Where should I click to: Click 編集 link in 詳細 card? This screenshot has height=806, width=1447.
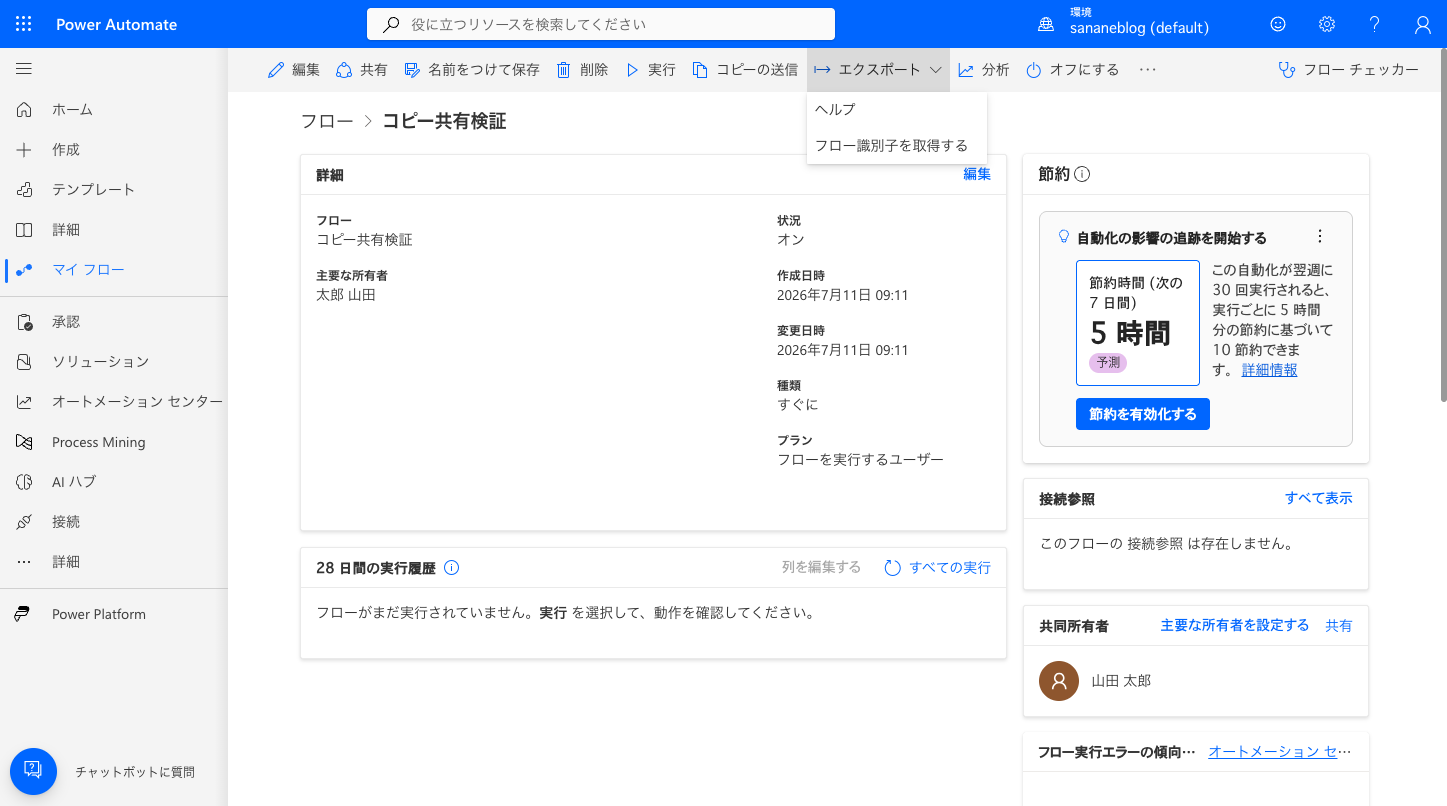[977, 174]
